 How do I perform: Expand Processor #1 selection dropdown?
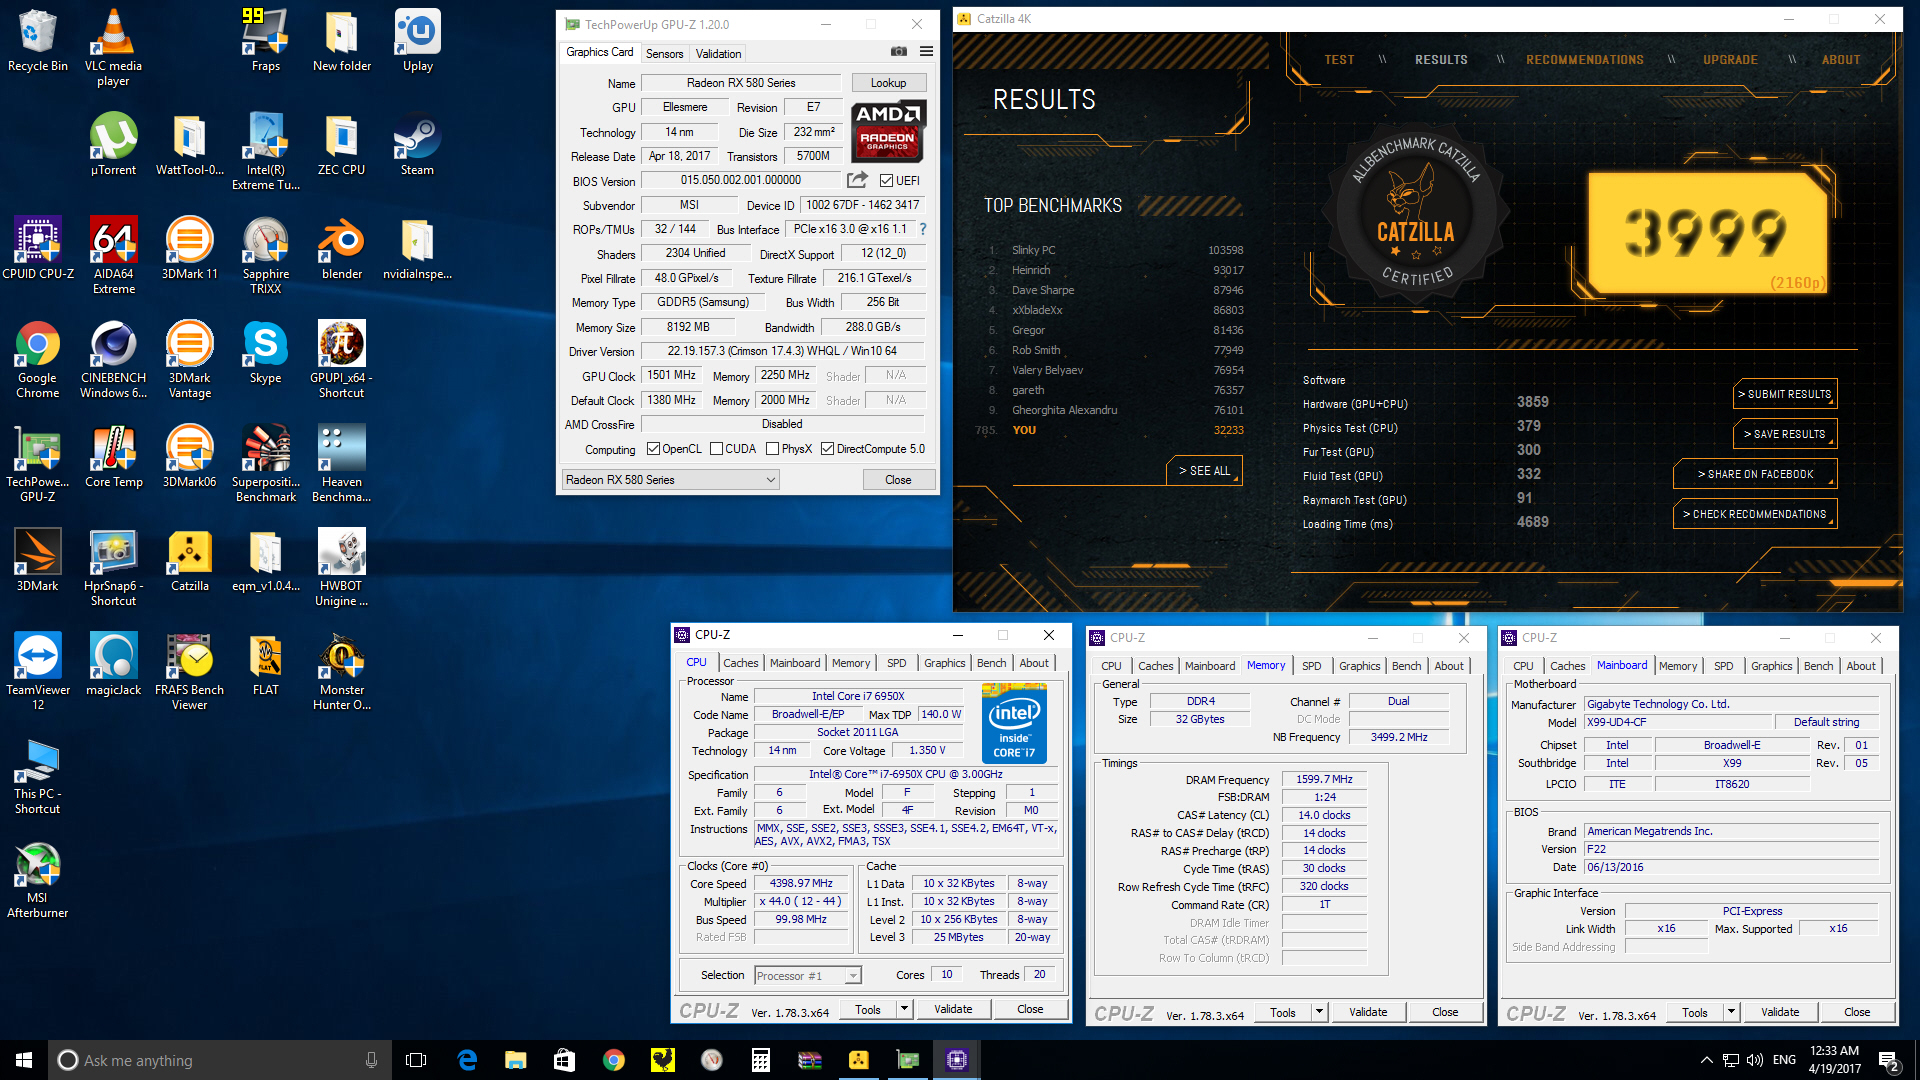(x=808, y=975)
